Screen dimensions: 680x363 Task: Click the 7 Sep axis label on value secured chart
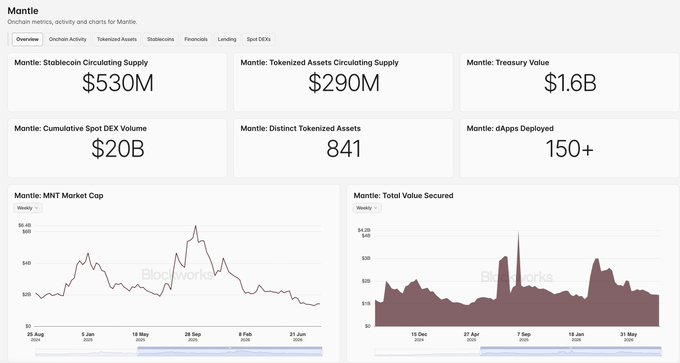(x=523, y=337)
